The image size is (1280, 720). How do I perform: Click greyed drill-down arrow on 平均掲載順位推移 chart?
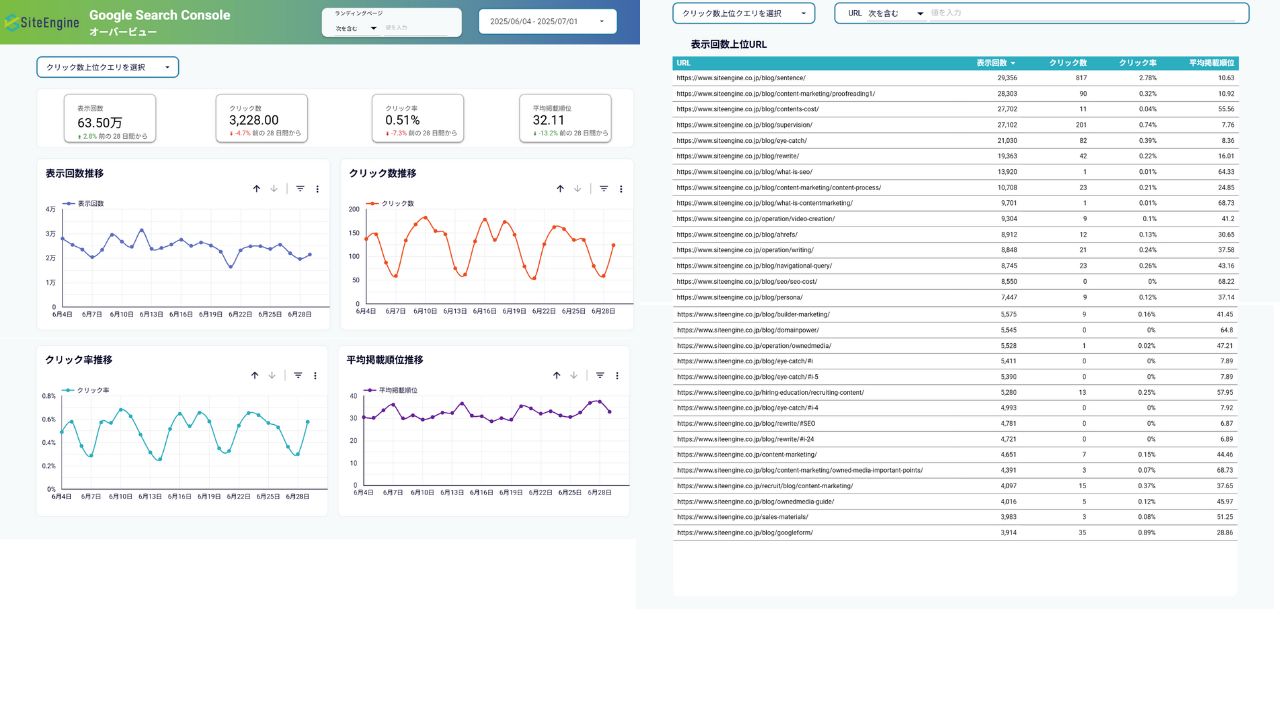(574, 375)
